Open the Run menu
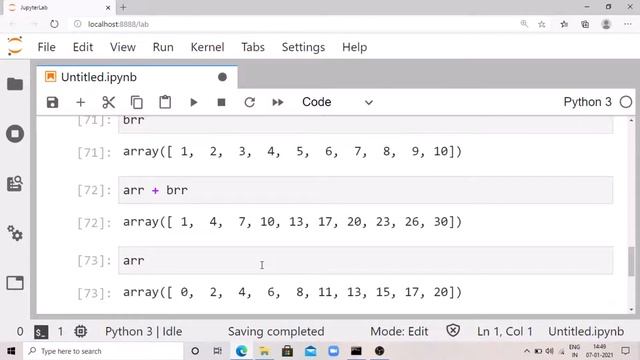The width and height of the screenshot is (640, 360). pyautogui.click(x=163, y=47)
